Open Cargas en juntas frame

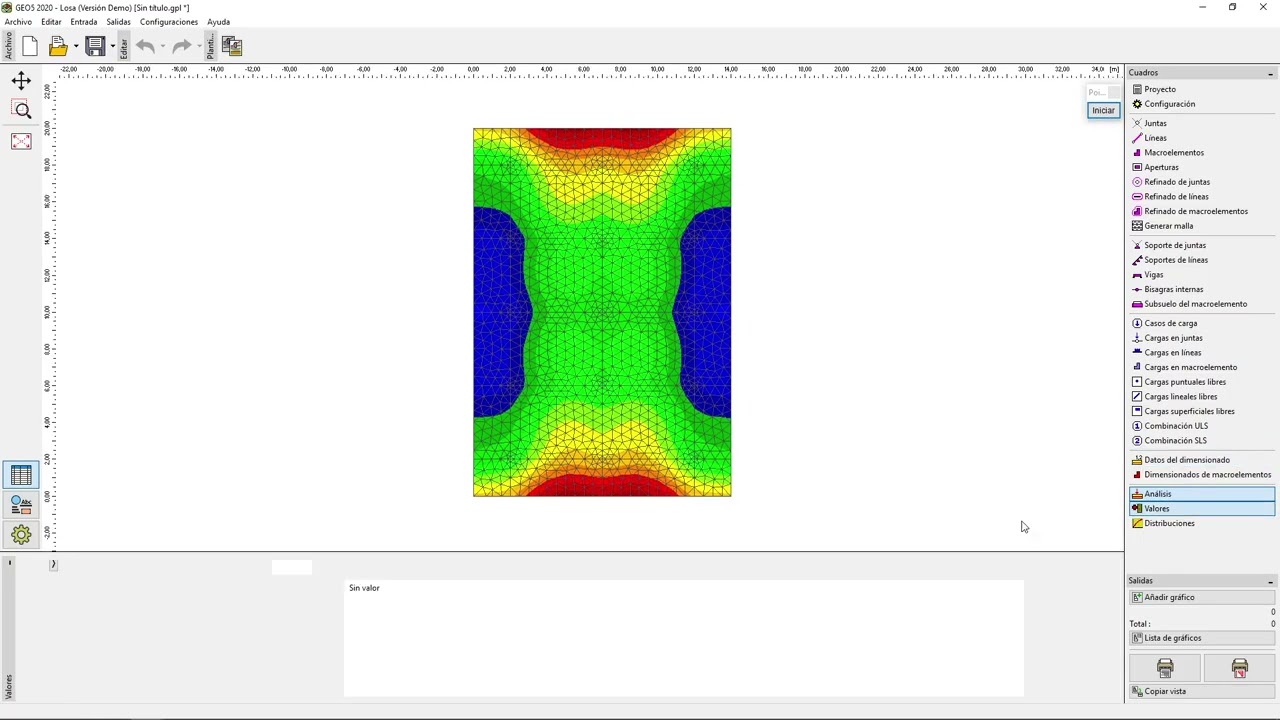[x=1202, y=338]
